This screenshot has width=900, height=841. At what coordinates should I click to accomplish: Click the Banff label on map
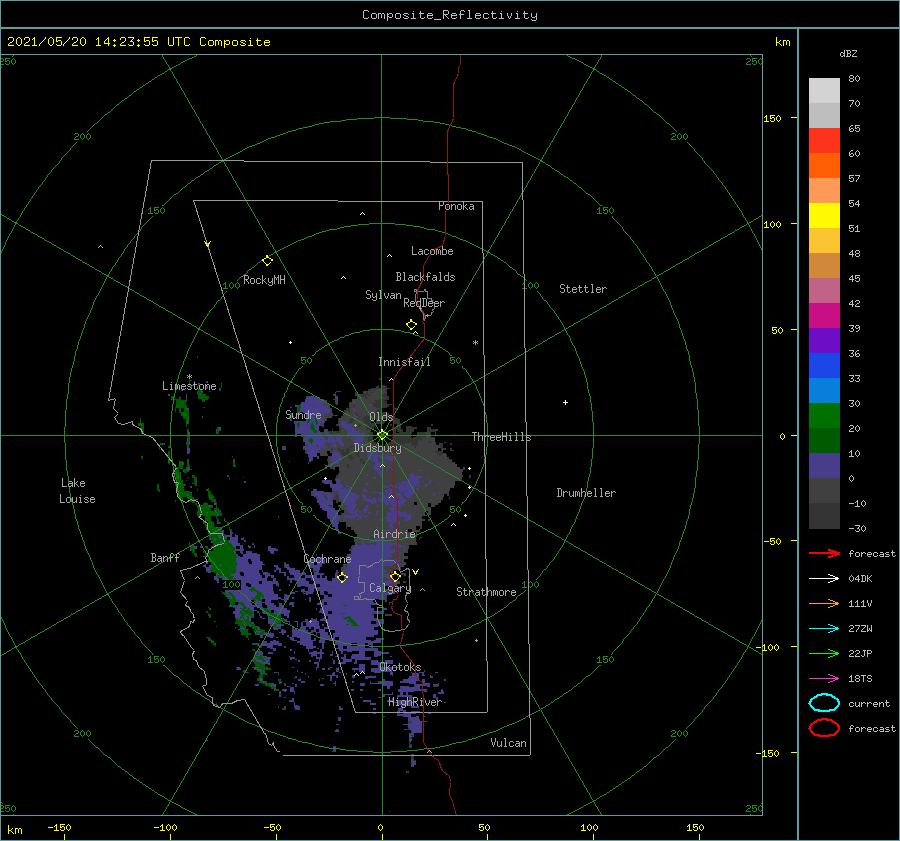click(165, 557)
